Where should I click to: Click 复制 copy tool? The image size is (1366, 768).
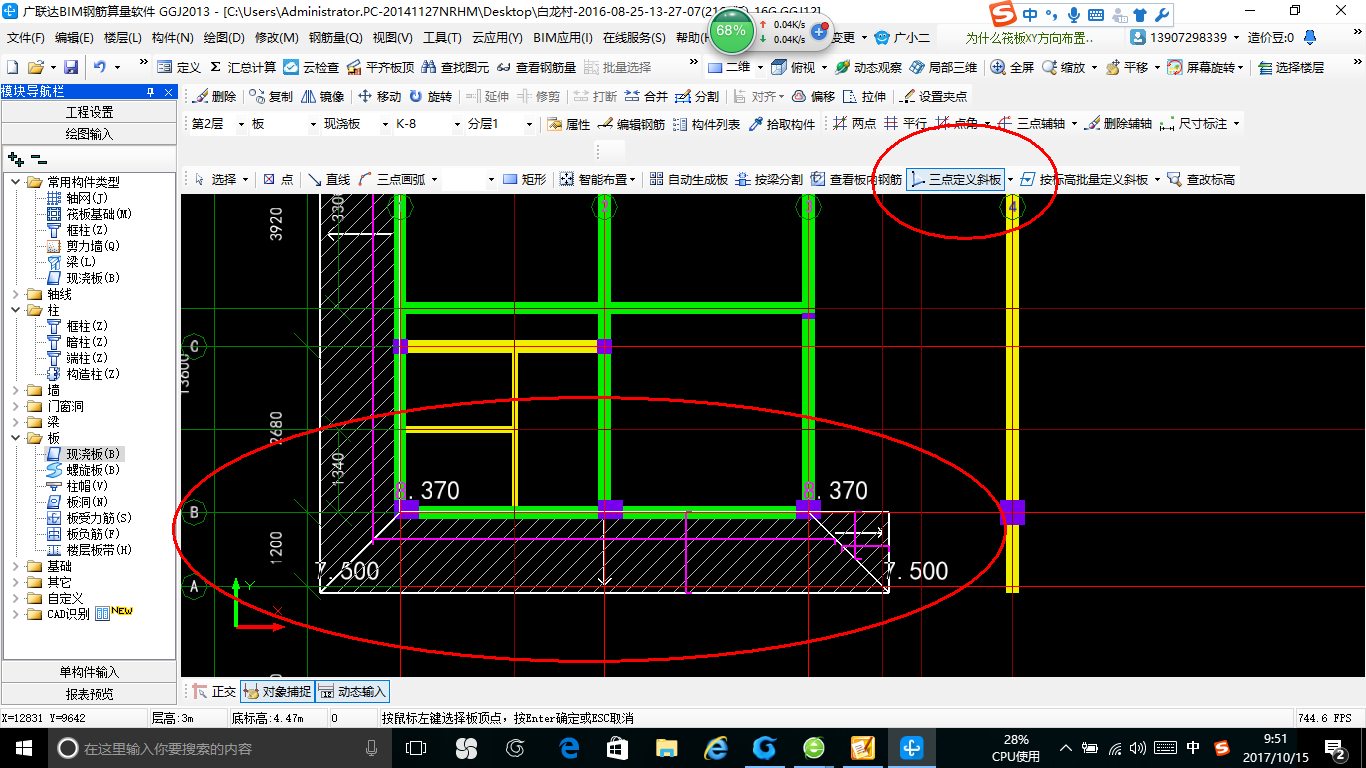[x=271, y=96]
